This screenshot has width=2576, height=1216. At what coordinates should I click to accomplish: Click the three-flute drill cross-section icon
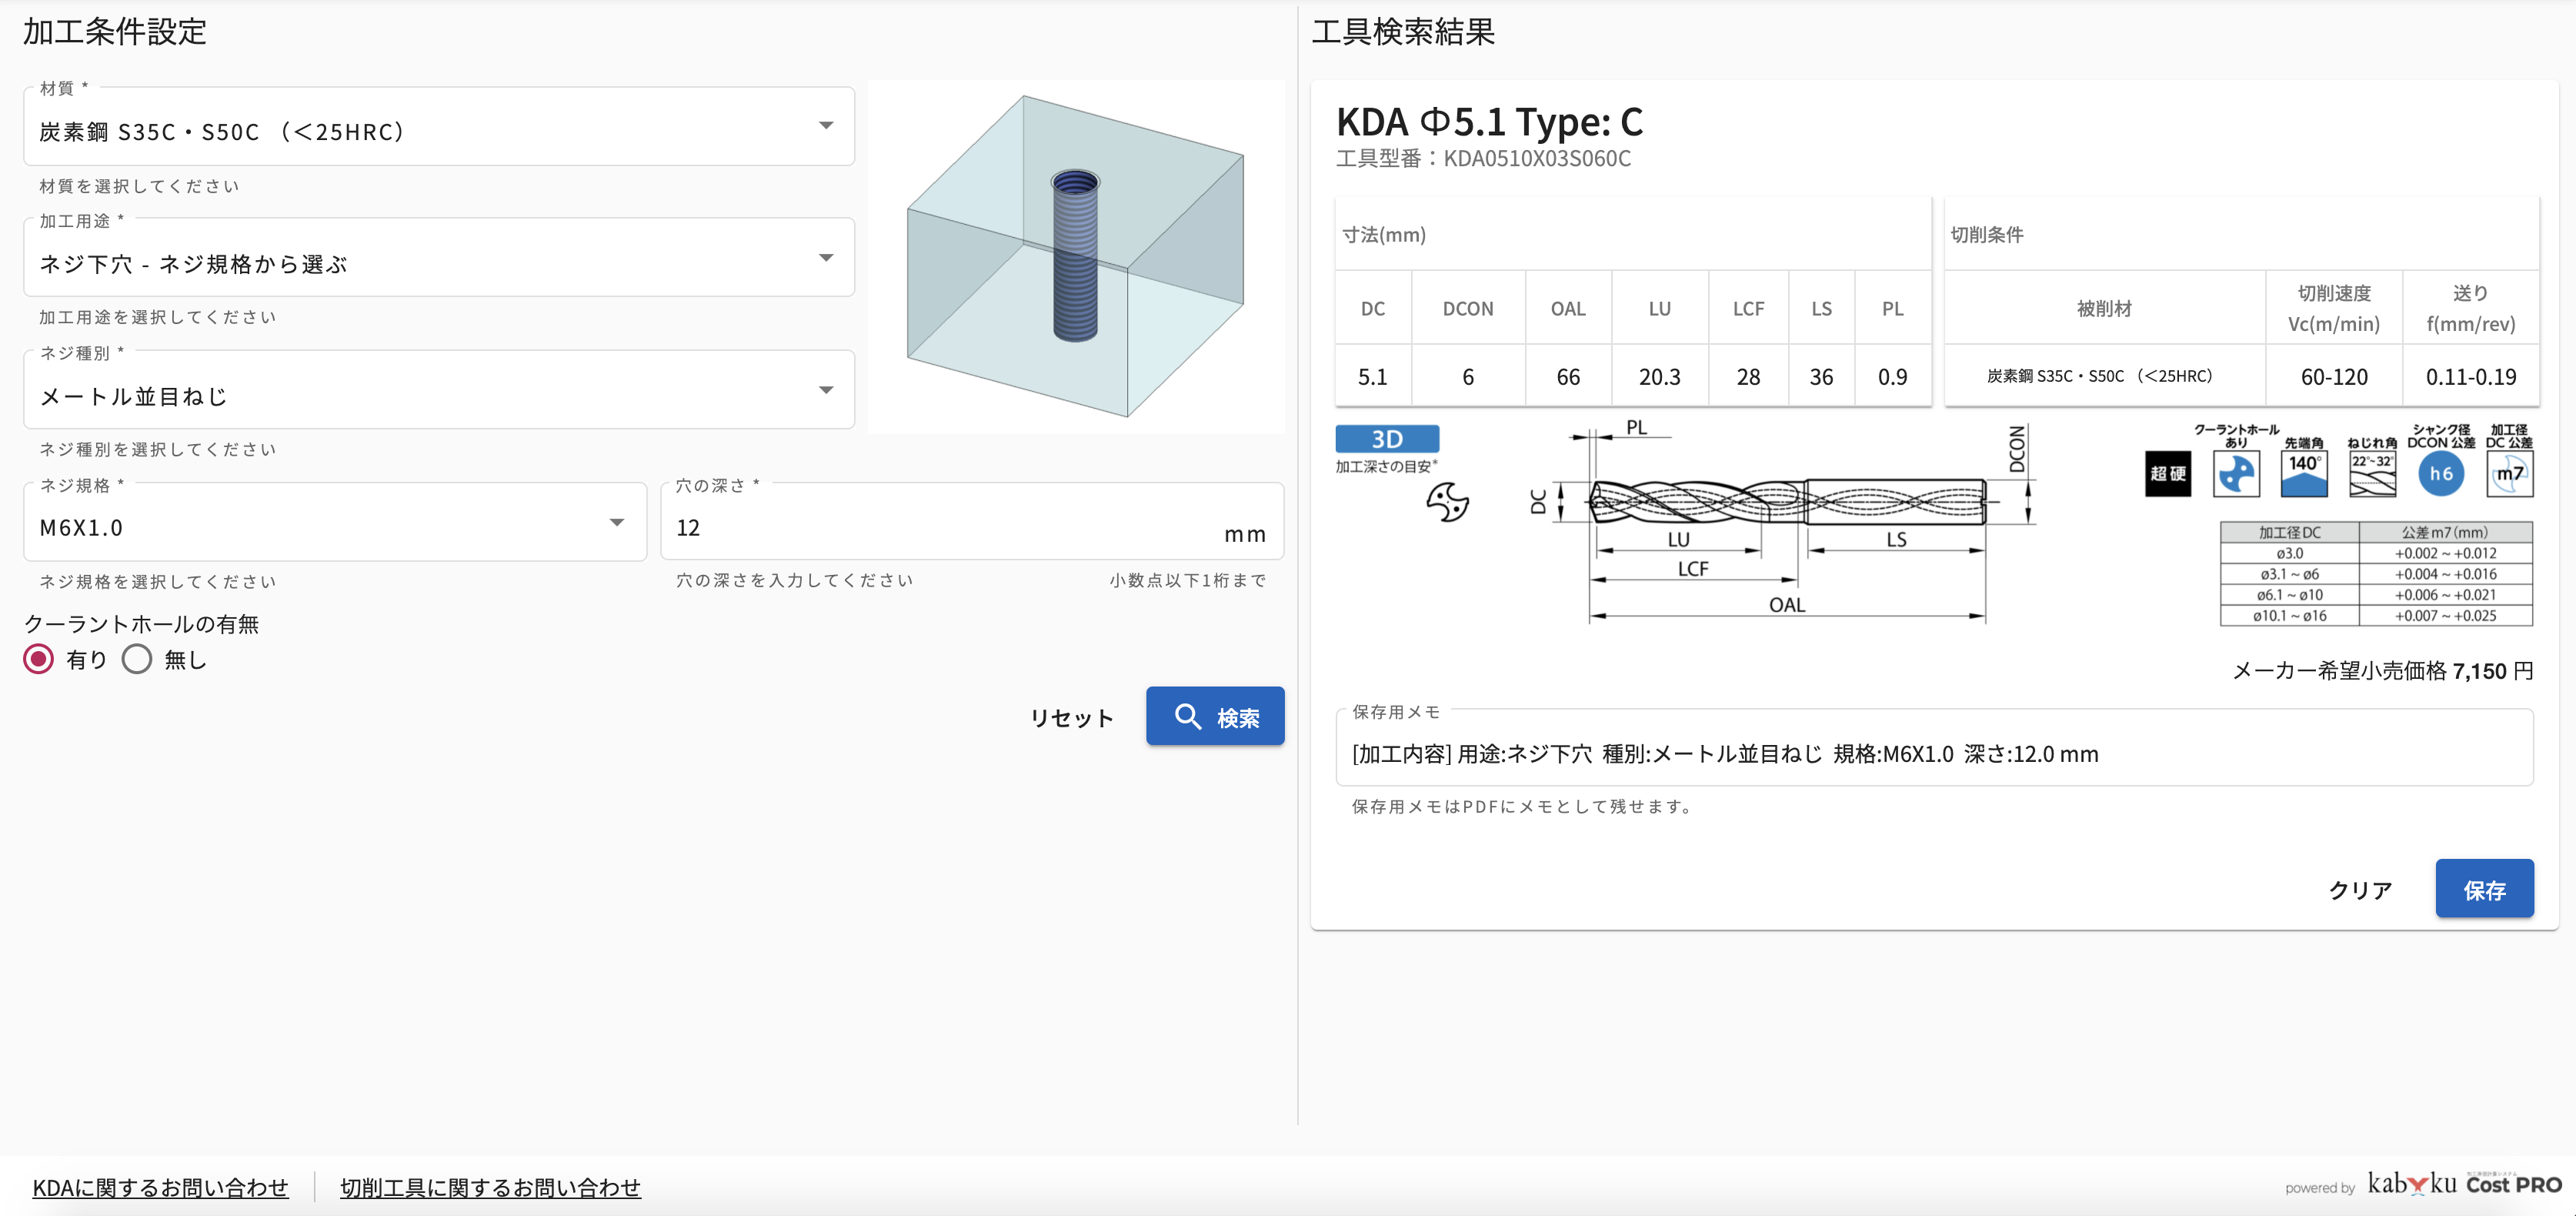tap(1447, 502)
